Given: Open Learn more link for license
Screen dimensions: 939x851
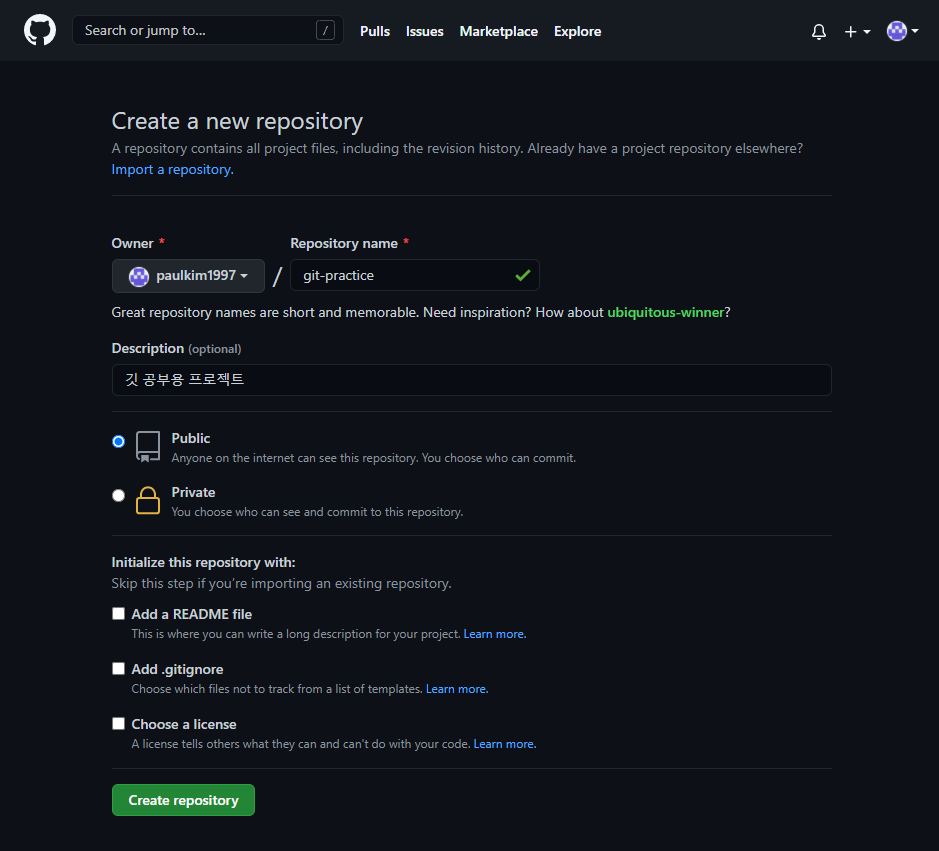Looking at the screenshot, I should click(x=505, y=744).
